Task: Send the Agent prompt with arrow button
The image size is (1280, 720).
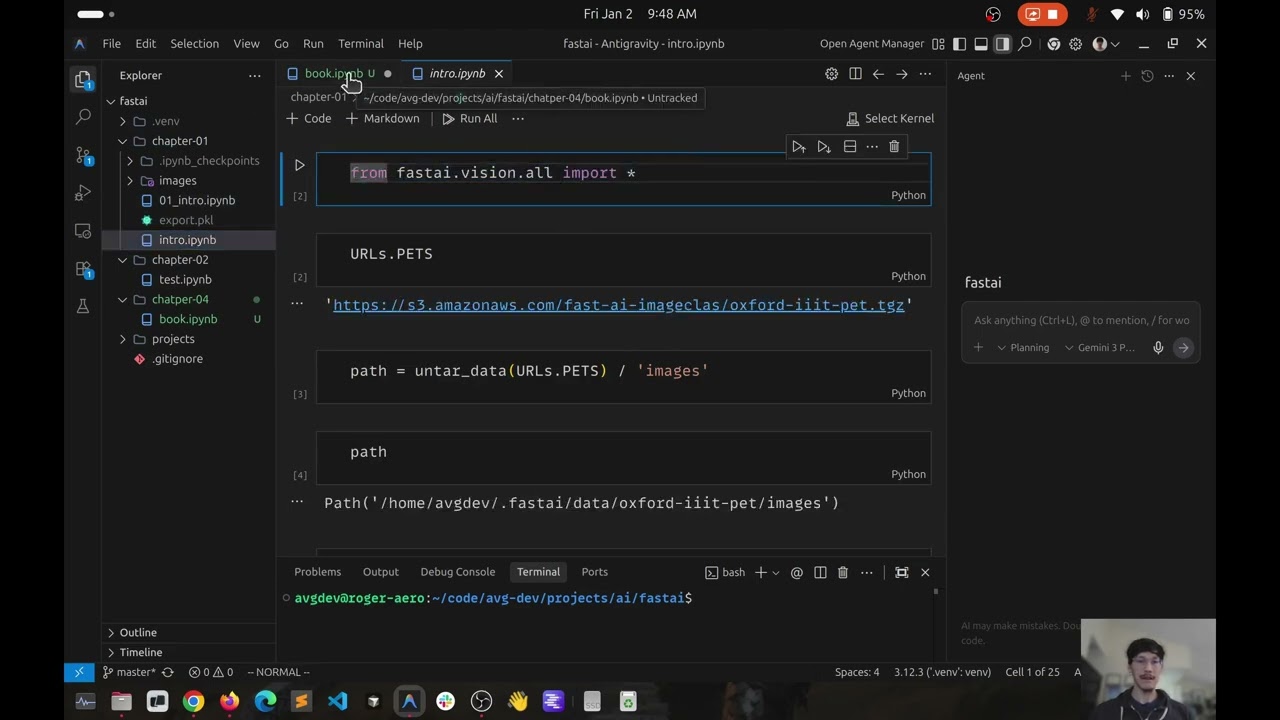Action: click(1183, 348)
